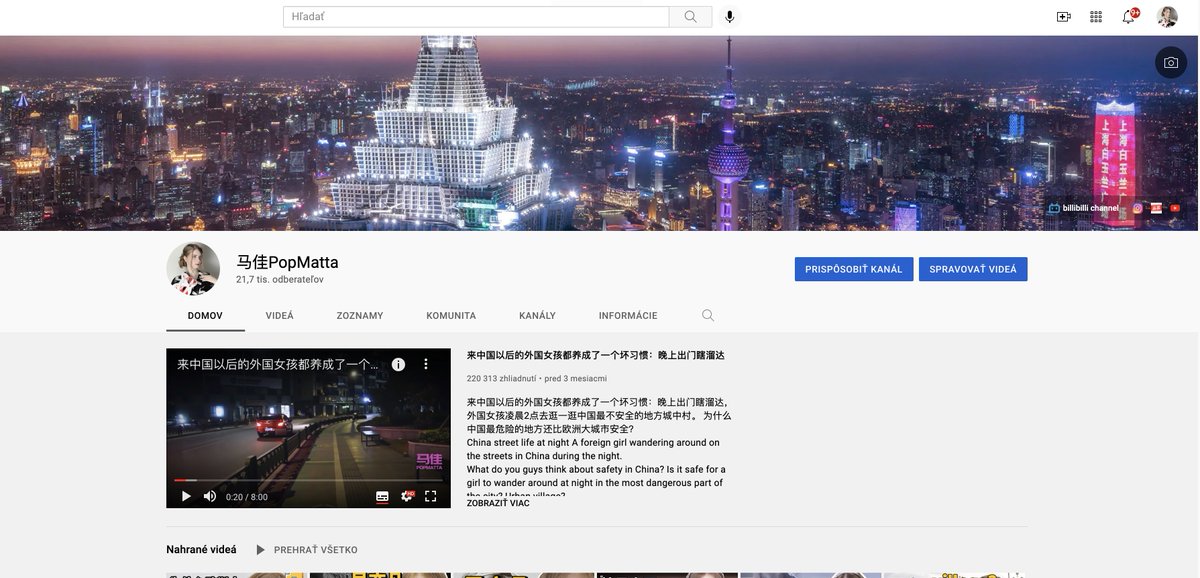Click the Nahrané videá section heading
The height and width of the screenshot is (578, 1200).
pos(201,550)
